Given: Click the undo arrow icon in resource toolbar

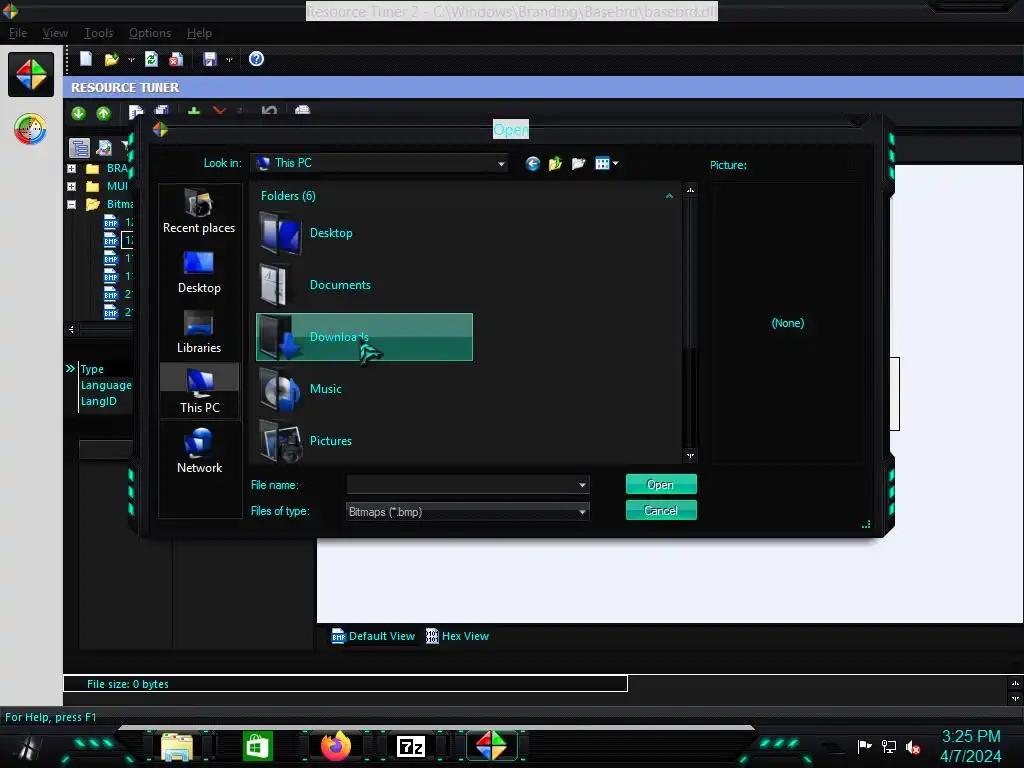Looking at the screenshot, I should 269,110.
